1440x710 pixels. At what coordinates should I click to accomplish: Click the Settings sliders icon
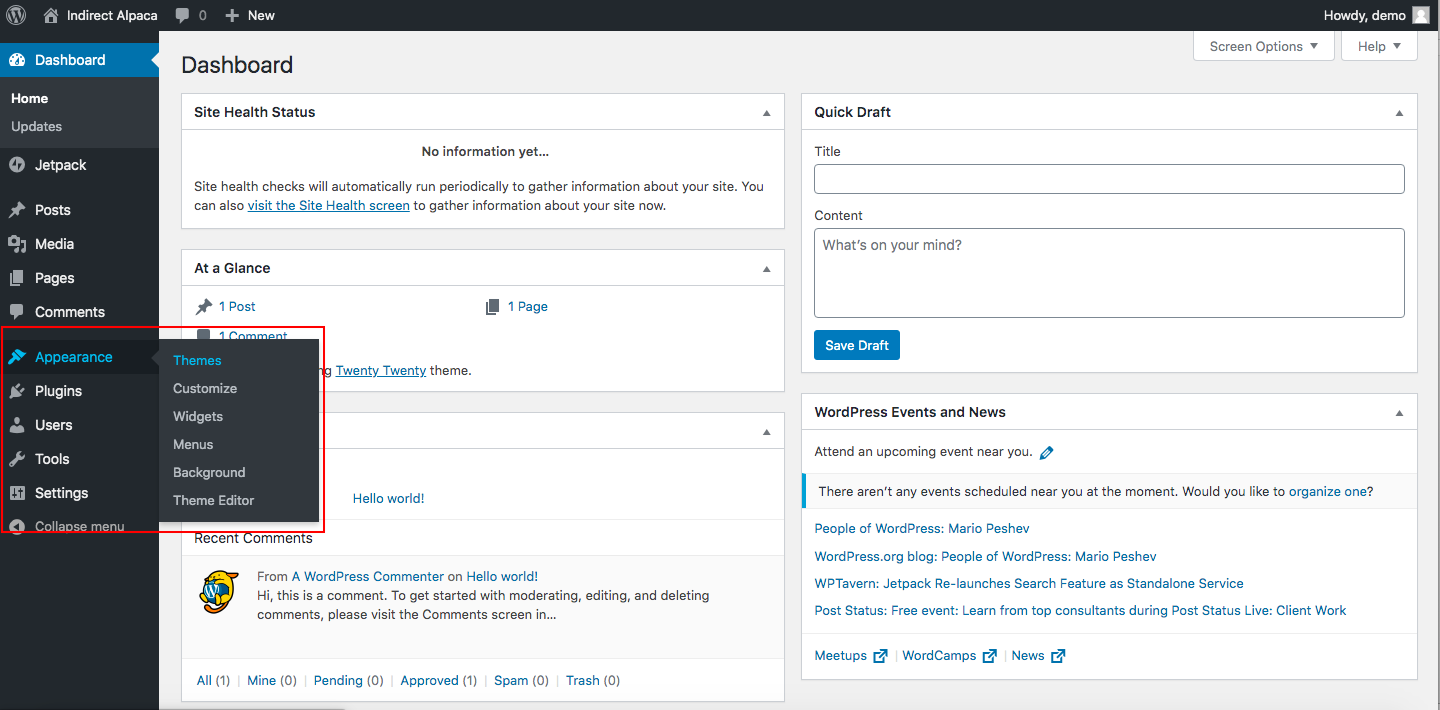tap(17, 493)
